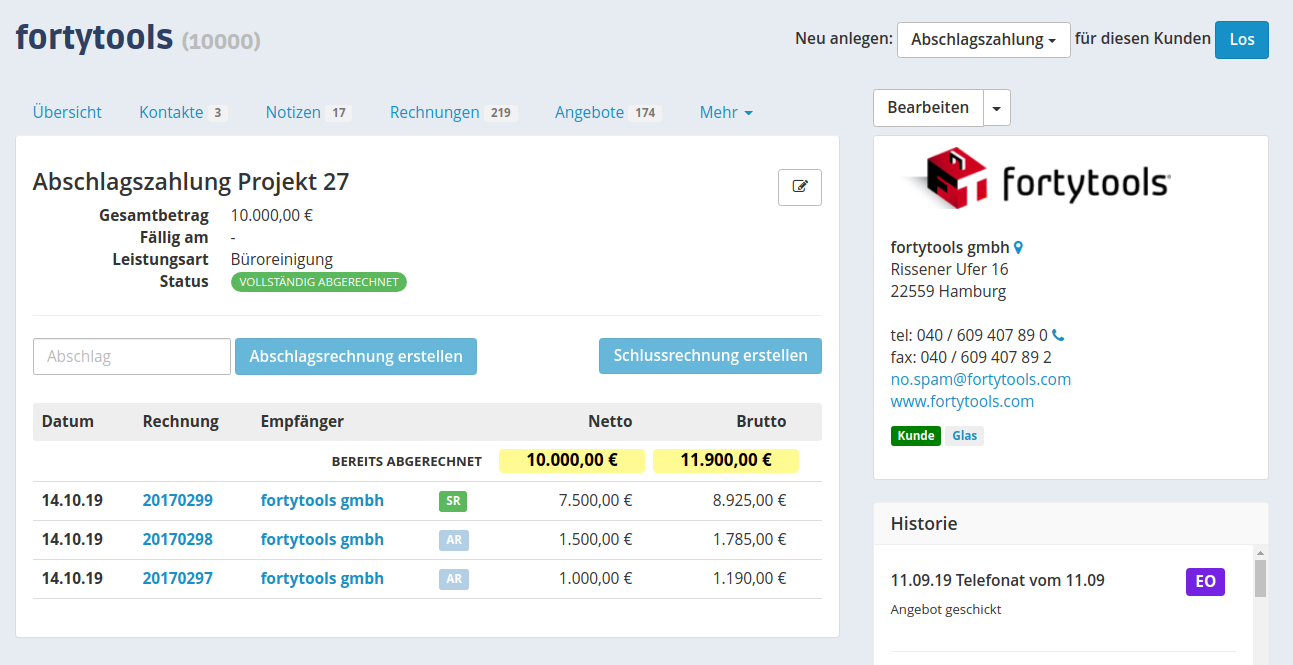Viewport: 1293px width, 665px height.
Task: Open the www.fortytools.com website link
Action: coord(962,402)
